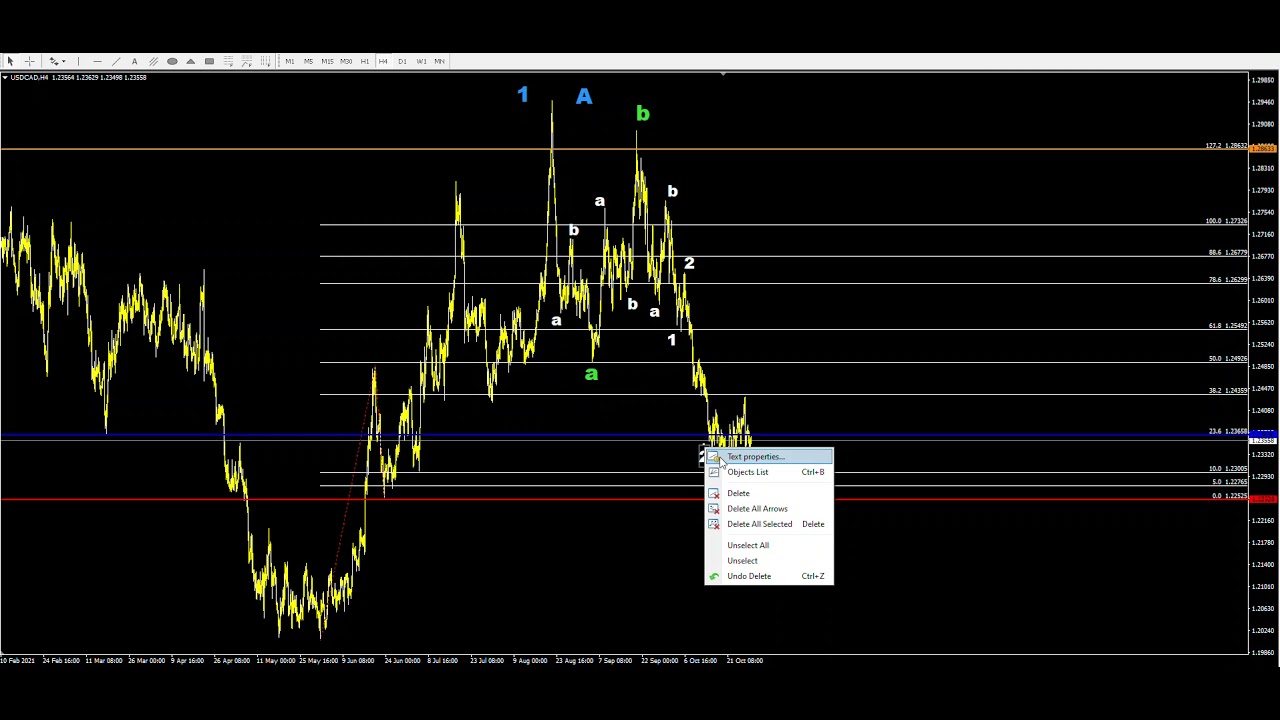Switch chart to M15 timeframe

pyautogui.click(x=327, y=61)
